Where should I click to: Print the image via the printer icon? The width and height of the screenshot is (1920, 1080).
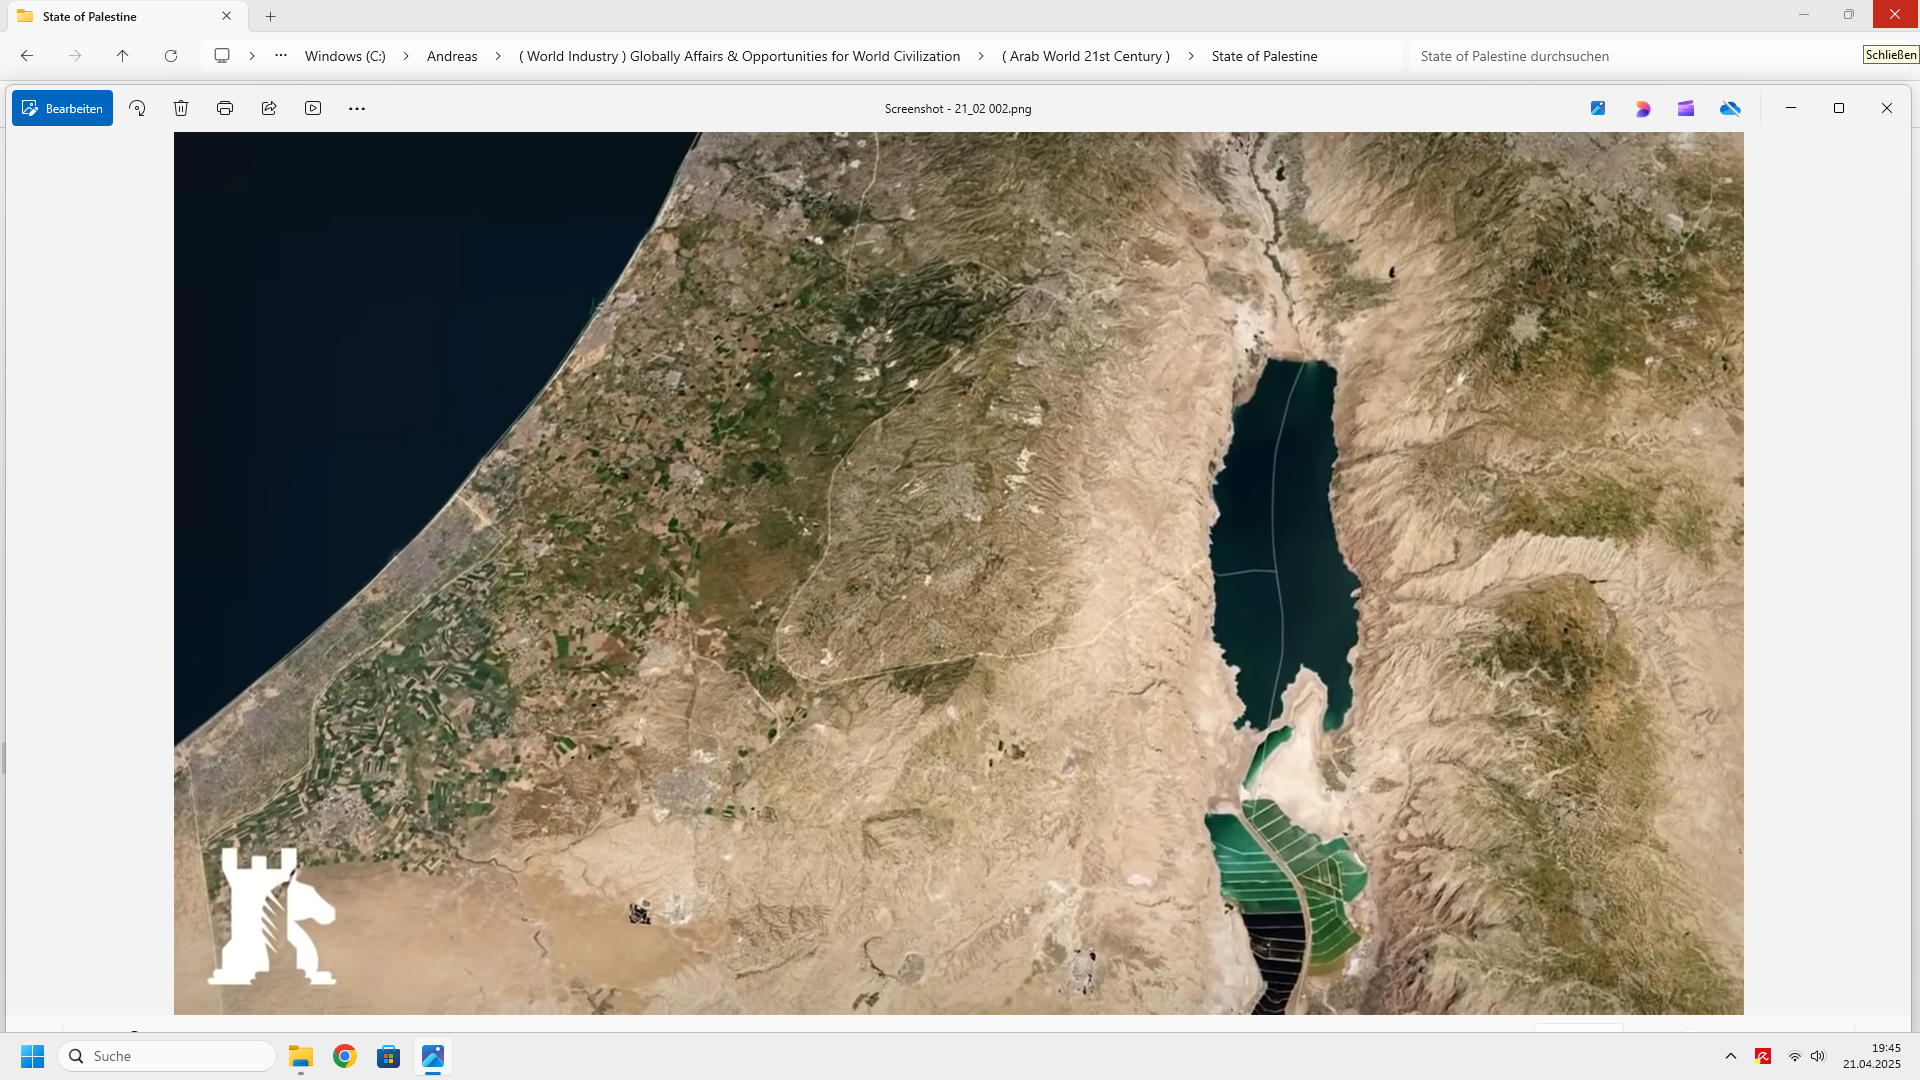click(225, 108)
